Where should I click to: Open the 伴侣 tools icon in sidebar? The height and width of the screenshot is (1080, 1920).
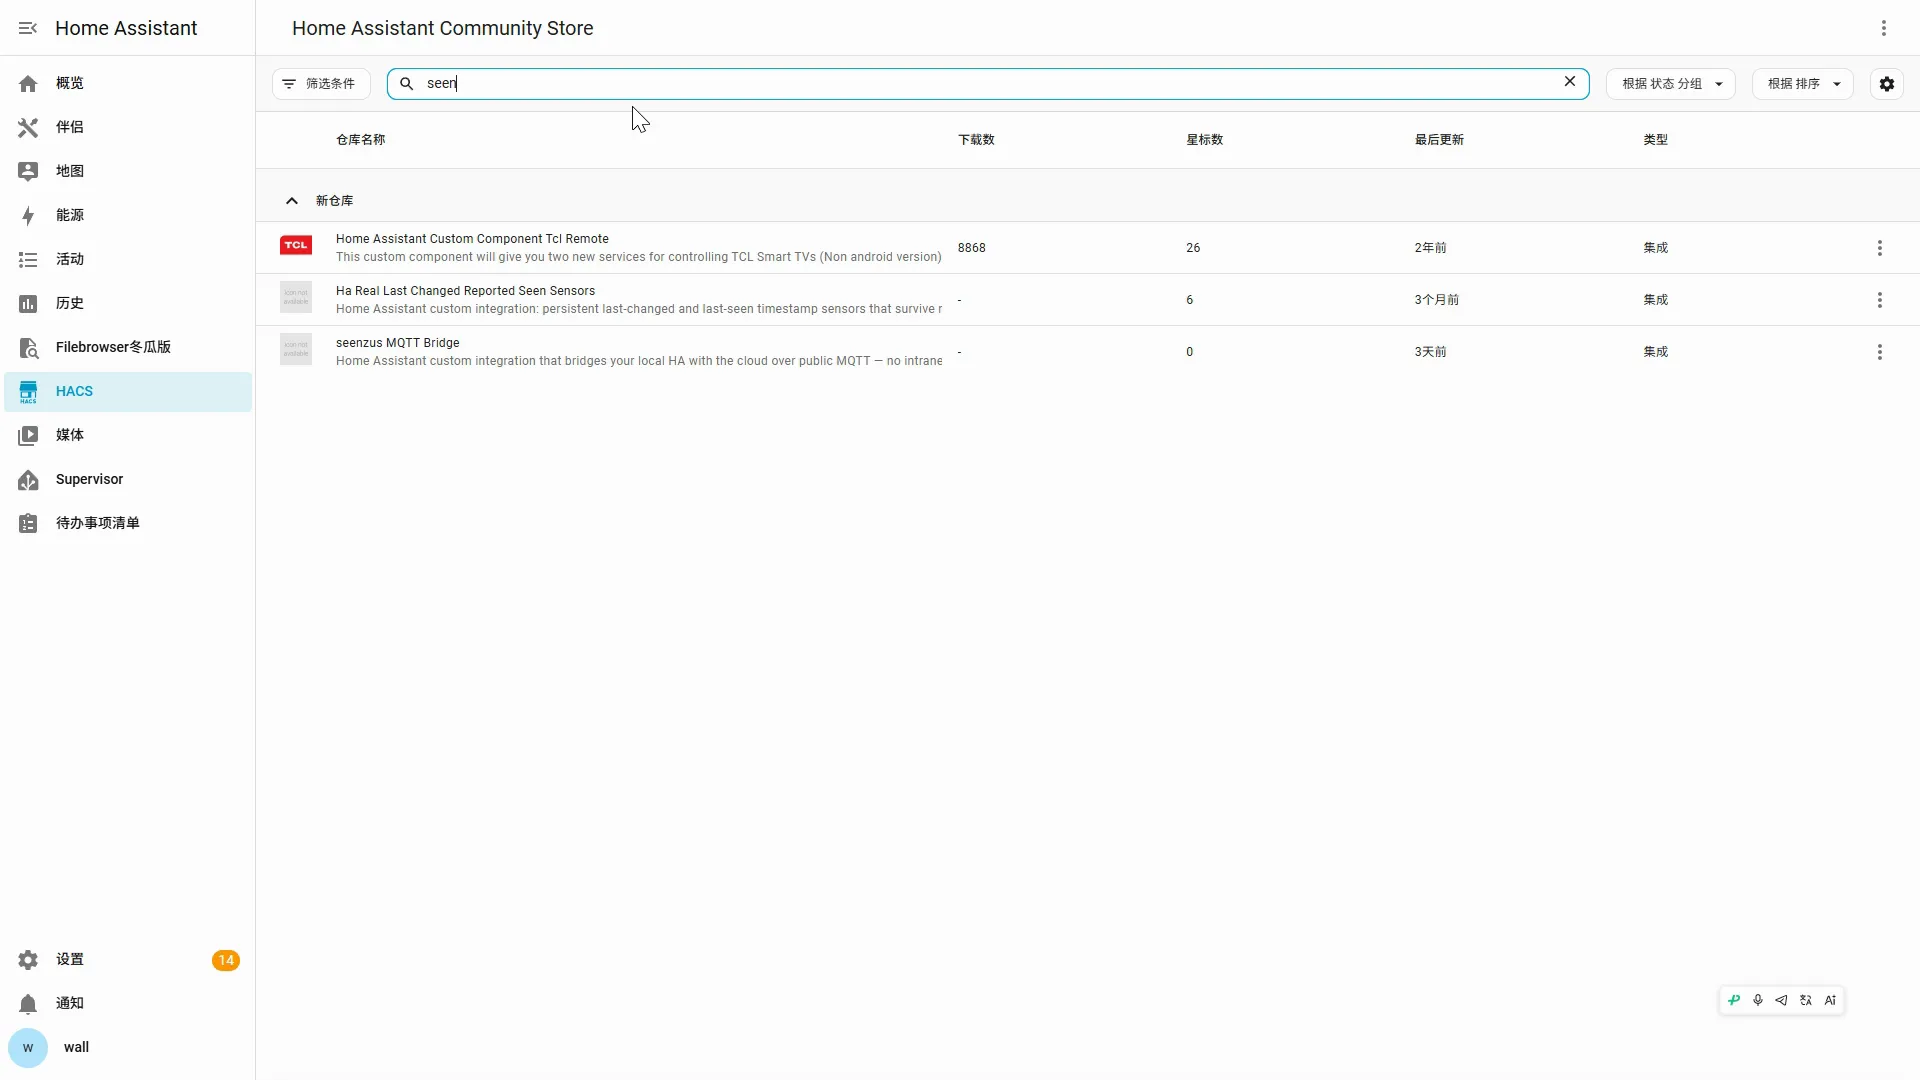click(x=28, y=128)
